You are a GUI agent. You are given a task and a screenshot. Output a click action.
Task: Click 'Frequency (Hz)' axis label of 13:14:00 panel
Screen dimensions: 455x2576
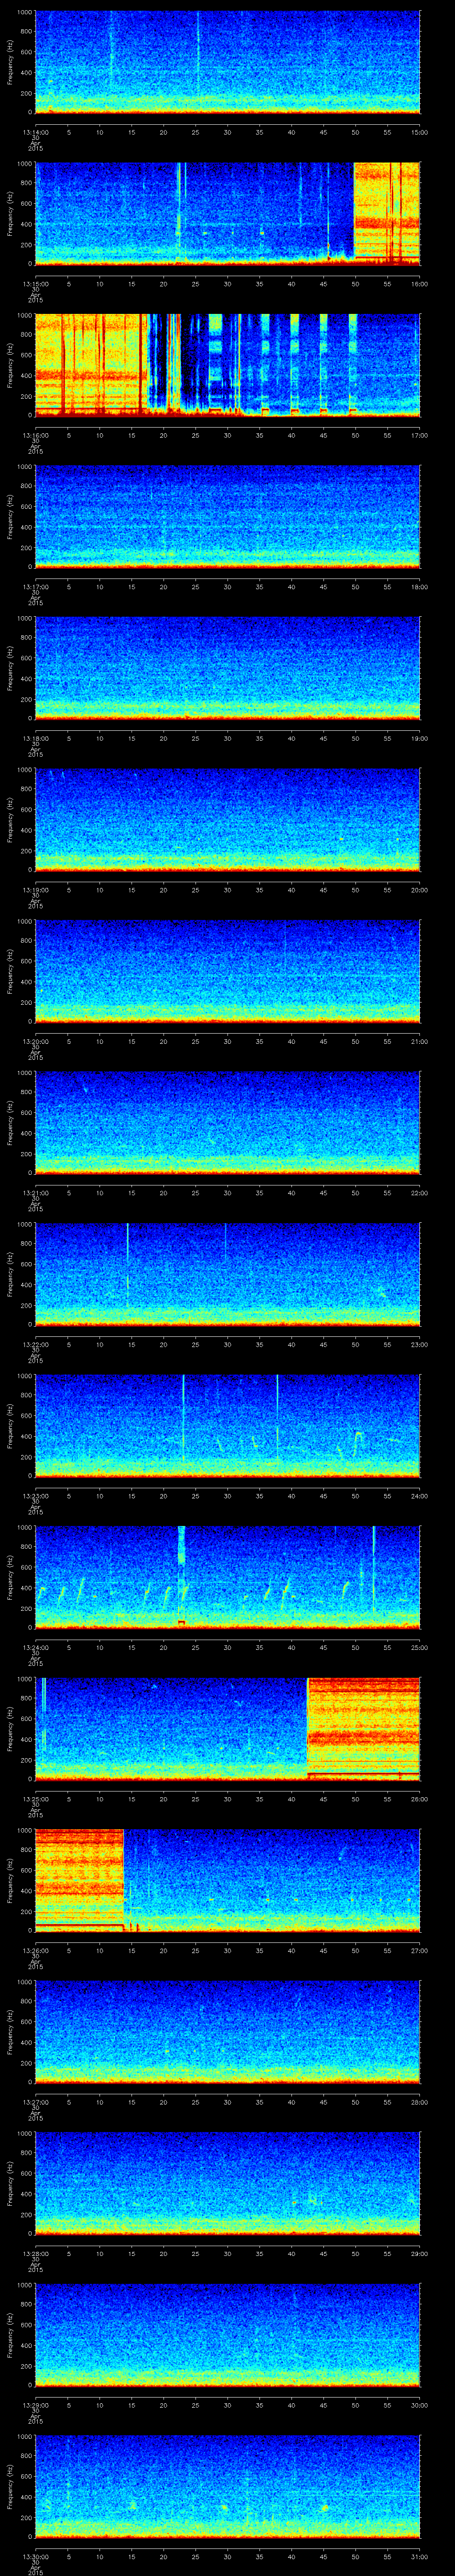[10, 63]
